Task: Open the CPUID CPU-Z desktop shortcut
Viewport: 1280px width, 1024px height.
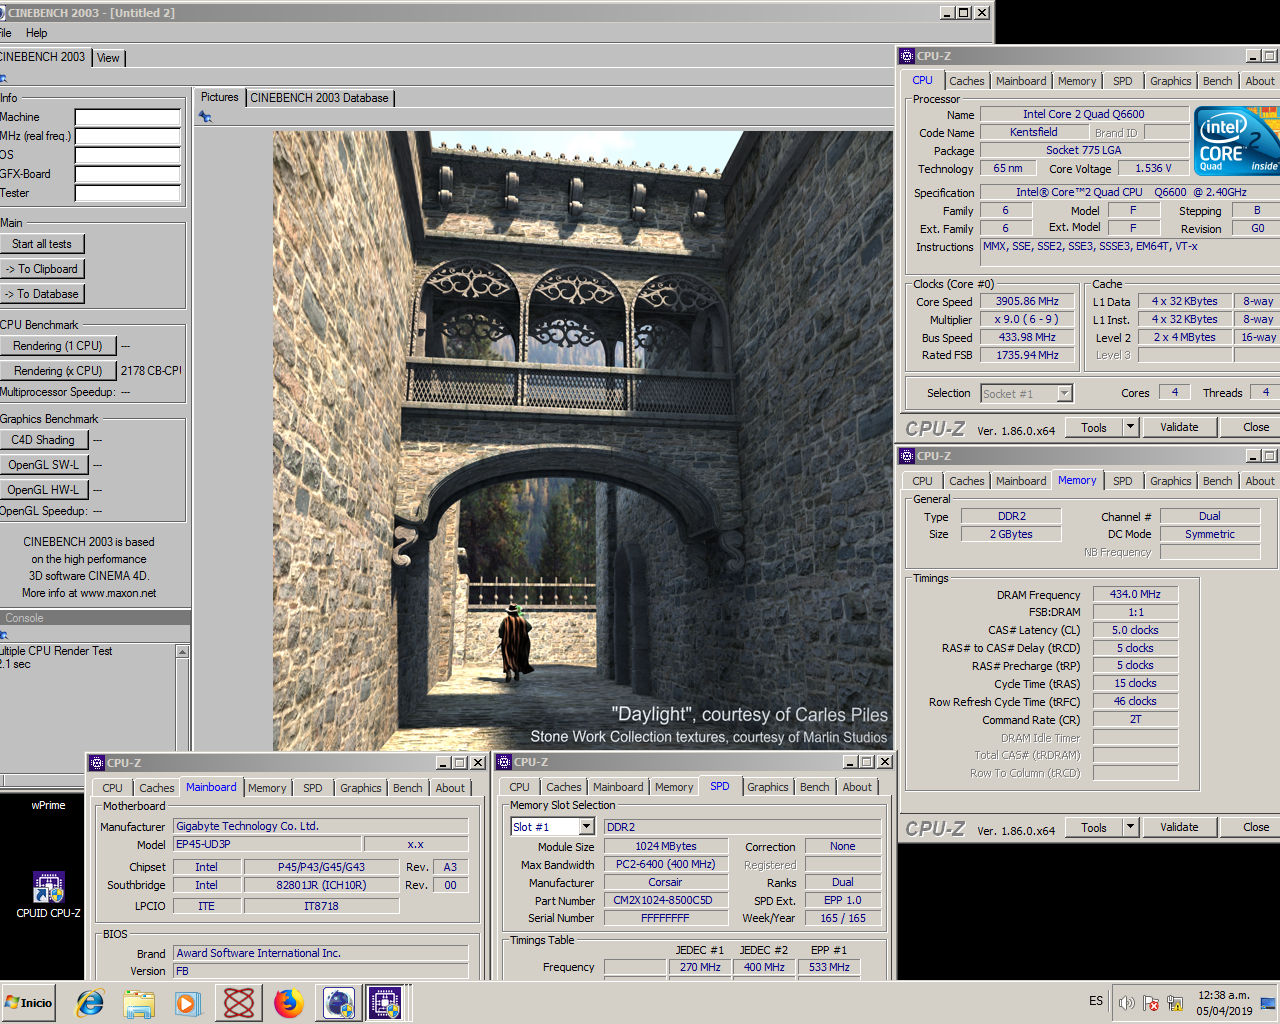Action: [x=48, y=895]
